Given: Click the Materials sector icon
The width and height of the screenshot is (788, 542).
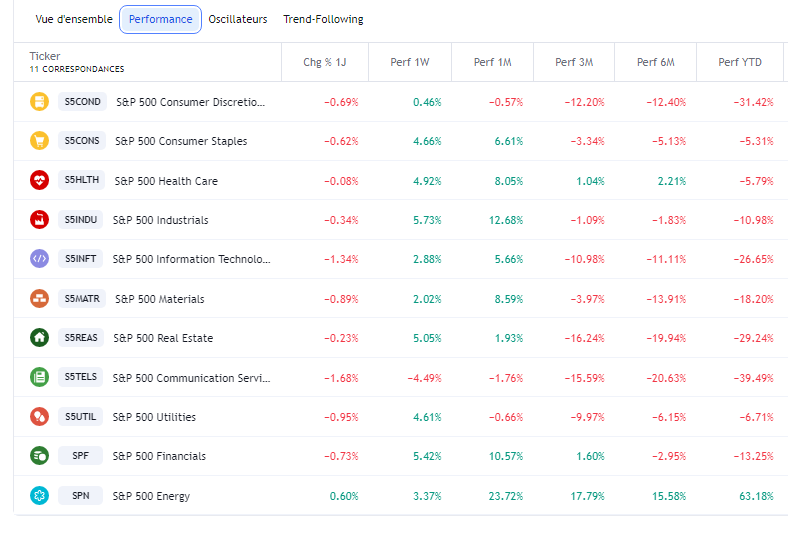Looking at the screenshot, I should click(x=39, y=299).
